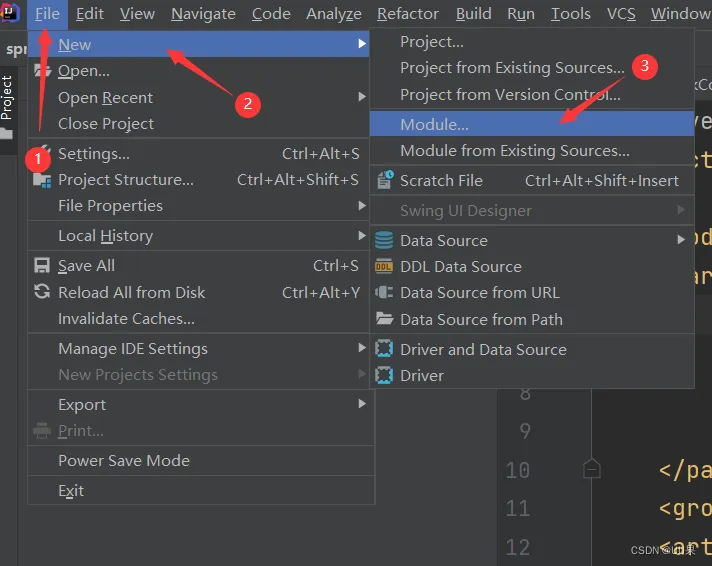The width and height of the screenshot is (712, 566).
Task: Open Project Structure... entry
Action: 198,180
